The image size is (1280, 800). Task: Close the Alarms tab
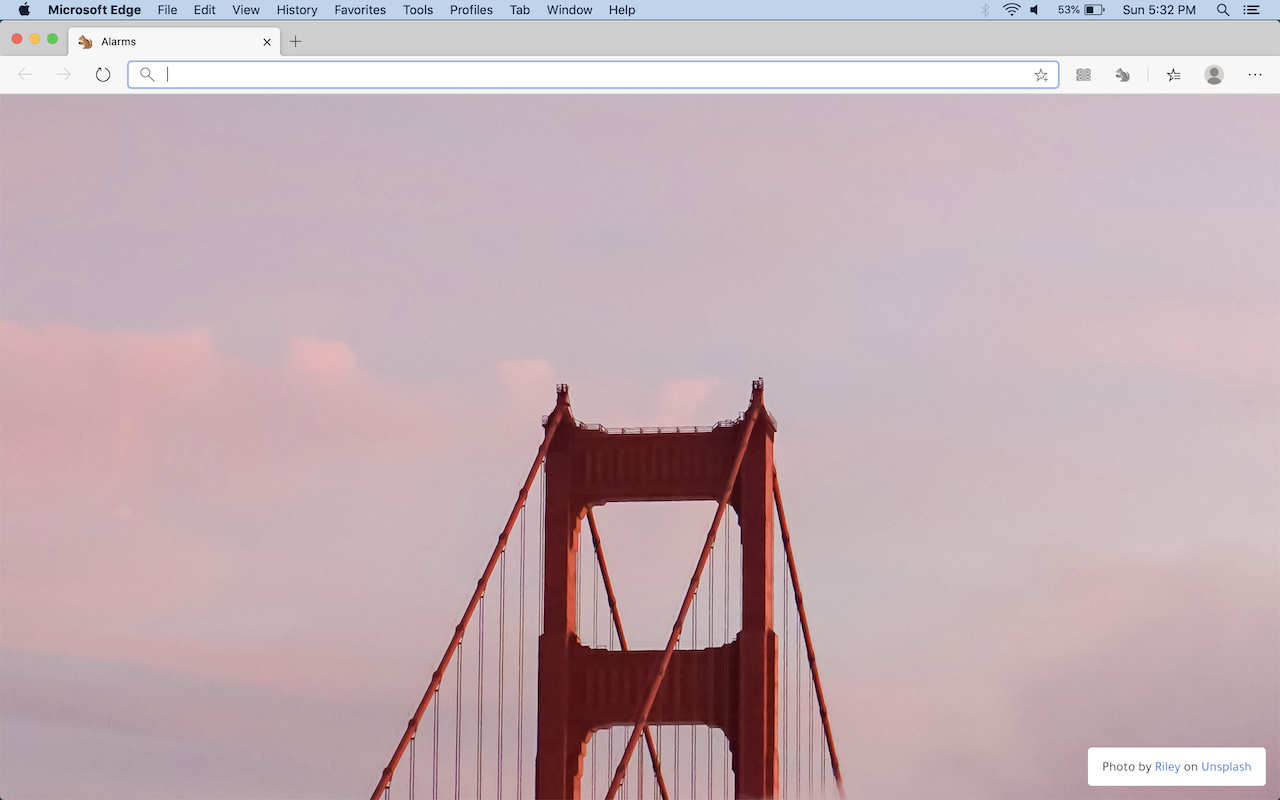pos(267,42)
